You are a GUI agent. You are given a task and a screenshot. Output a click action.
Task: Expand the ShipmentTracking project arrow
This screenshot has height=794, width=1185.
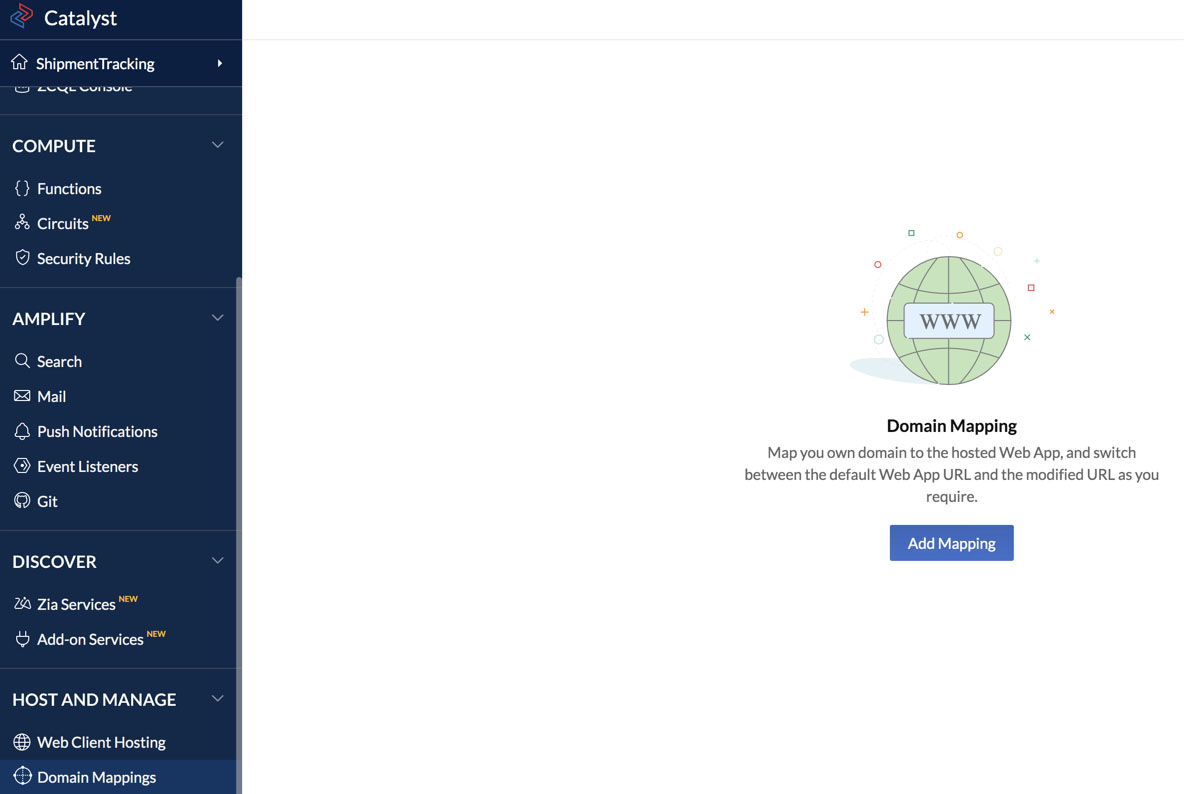point(220,63)
